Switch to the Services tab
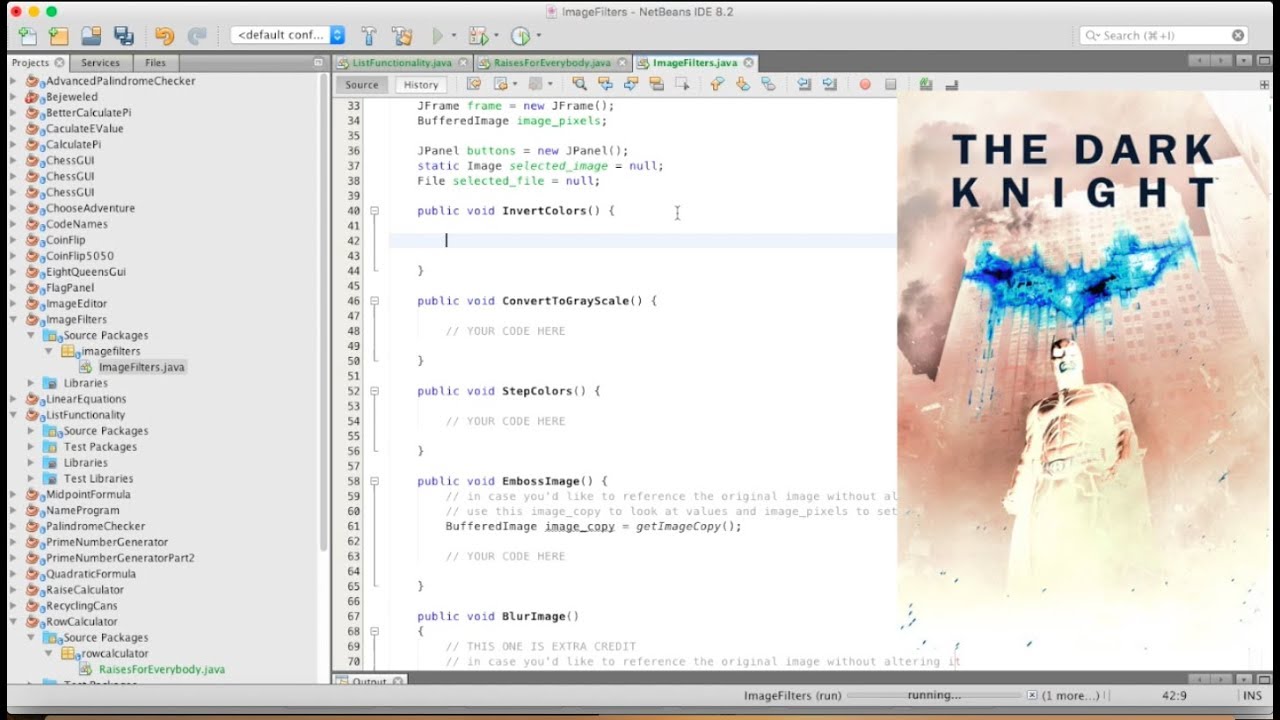The height and width of the screenshot is (720, 1280). 100,62
